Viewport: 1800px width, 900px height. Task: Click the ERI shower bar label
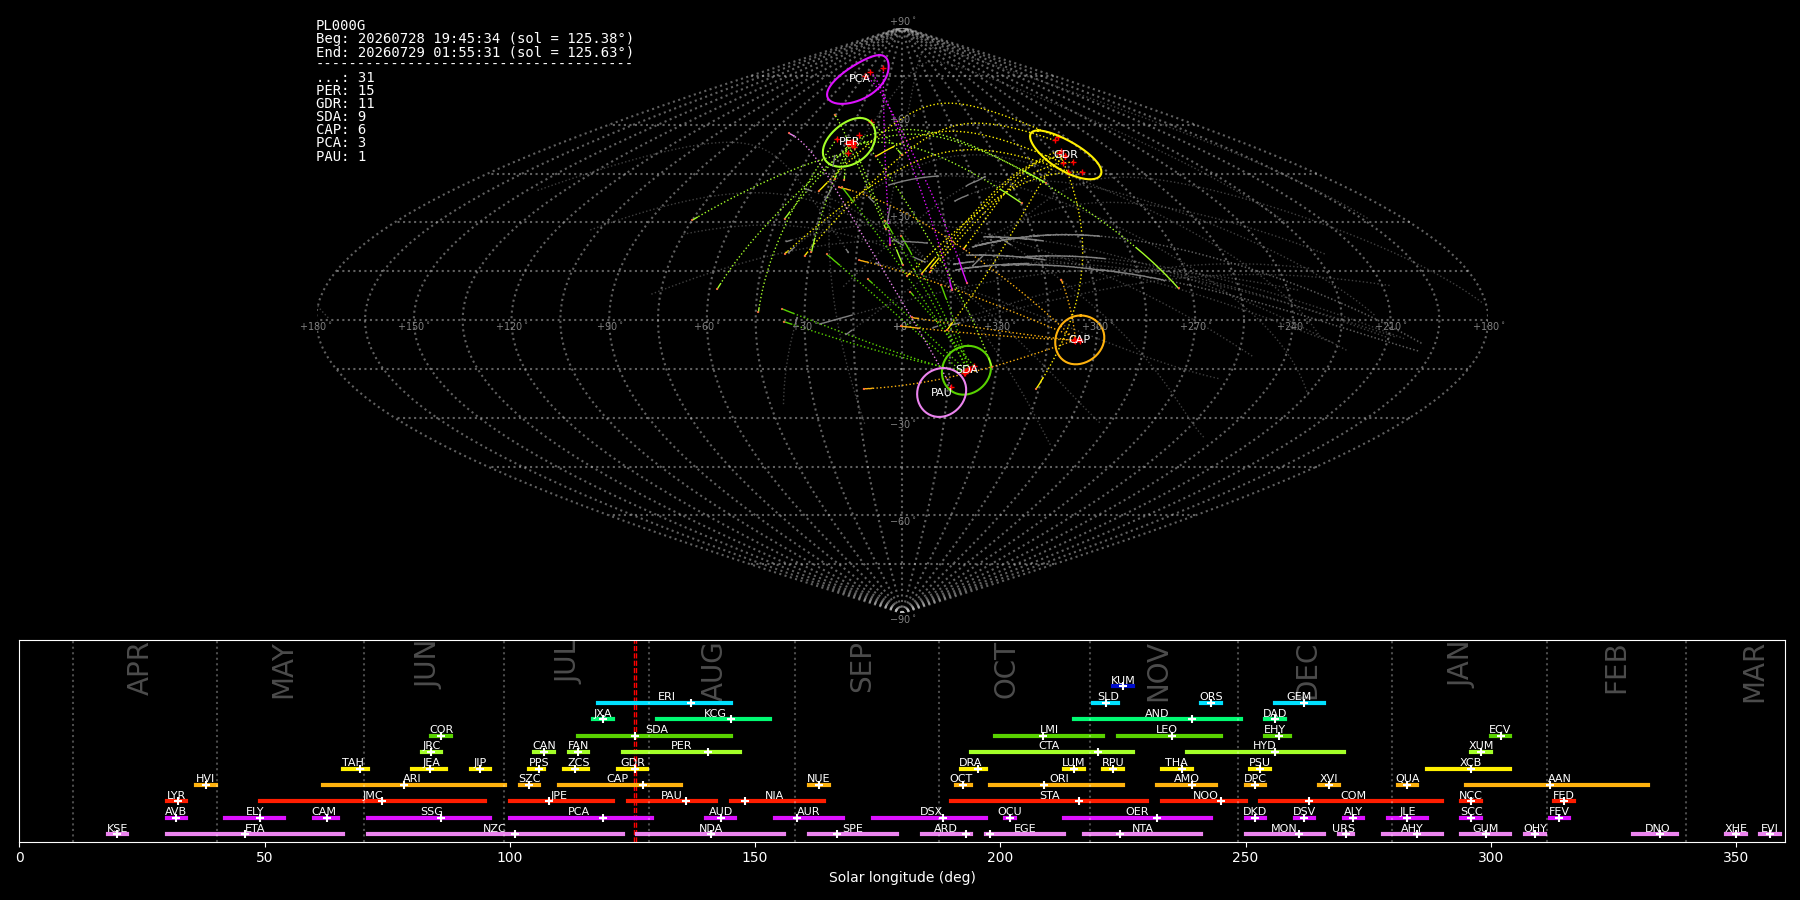point(666,697)
